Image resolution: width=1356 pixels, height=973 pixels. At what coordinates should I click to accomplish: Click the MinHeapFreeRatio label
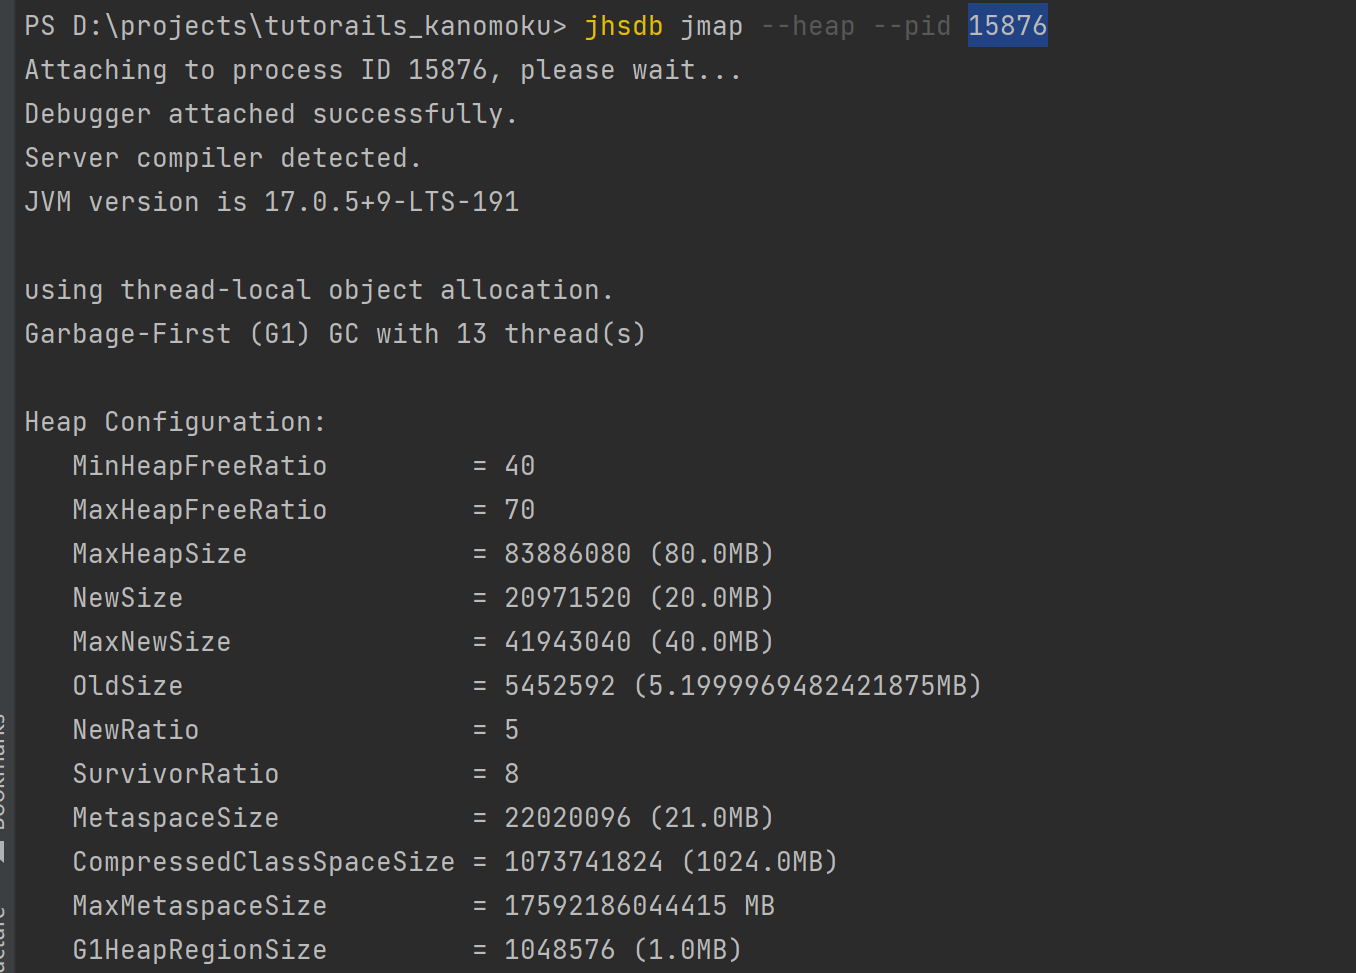[x=200, y=466]
